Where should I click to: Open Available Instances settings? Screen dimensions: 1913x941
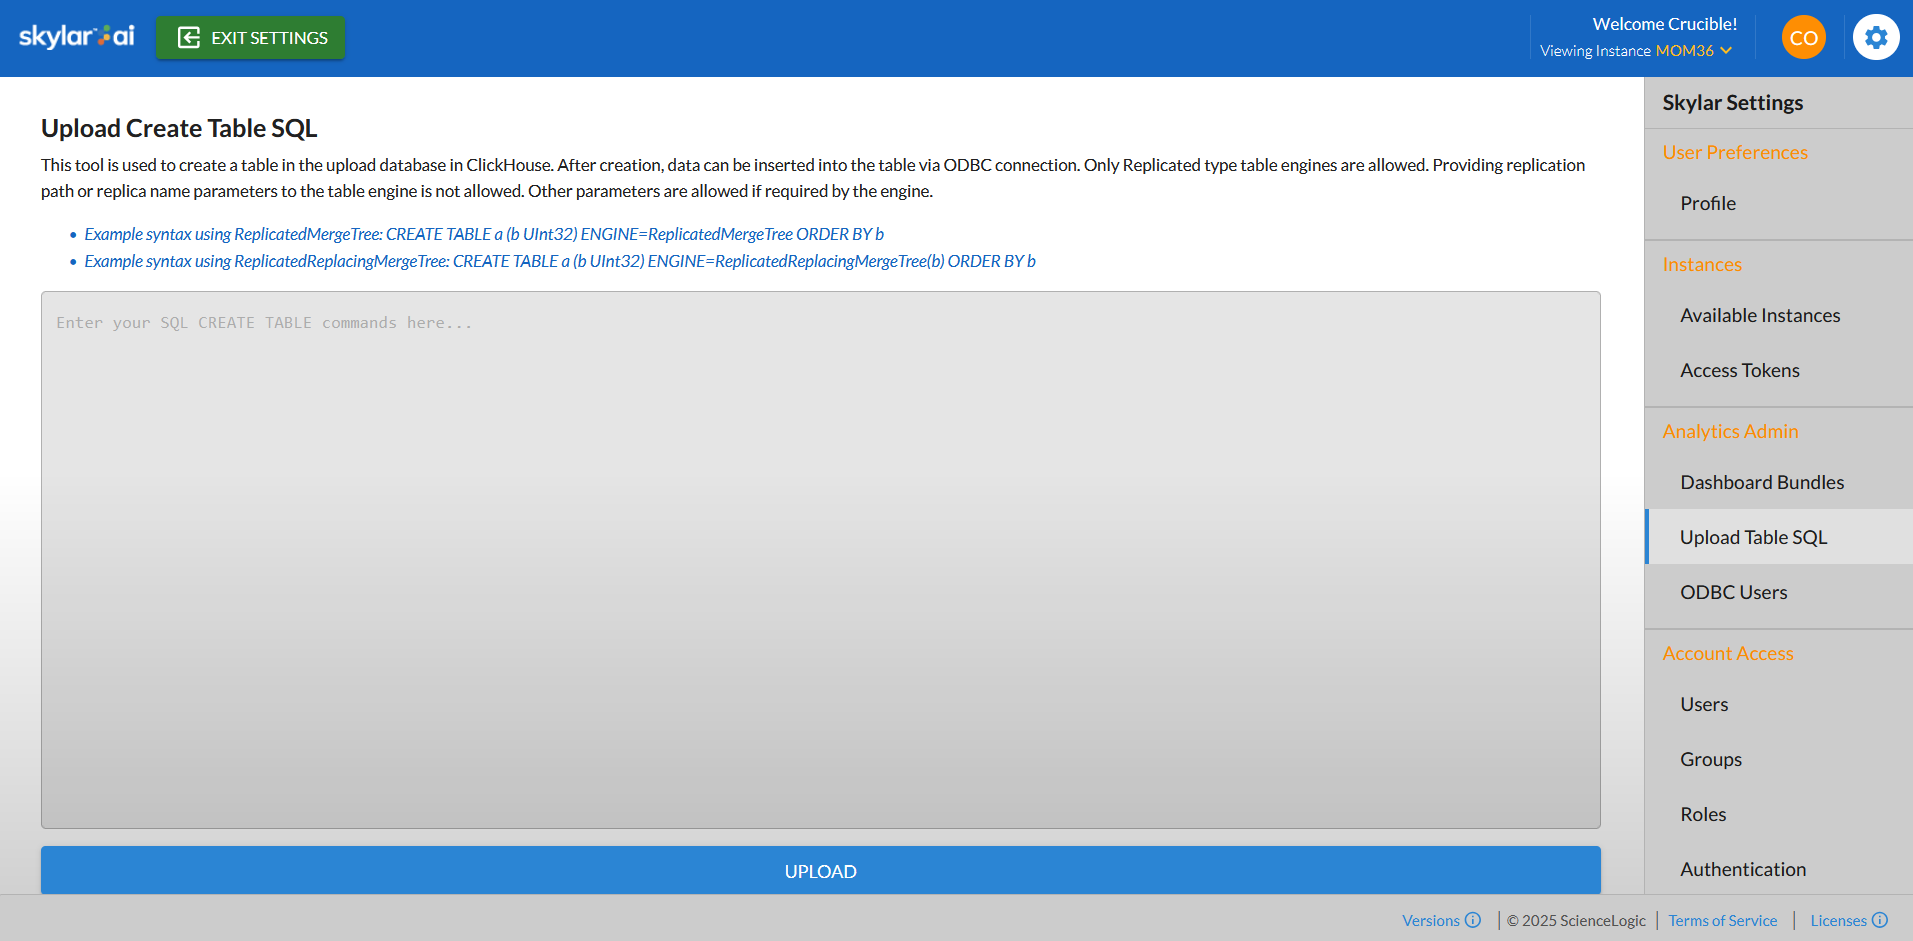click(1760, 315)
